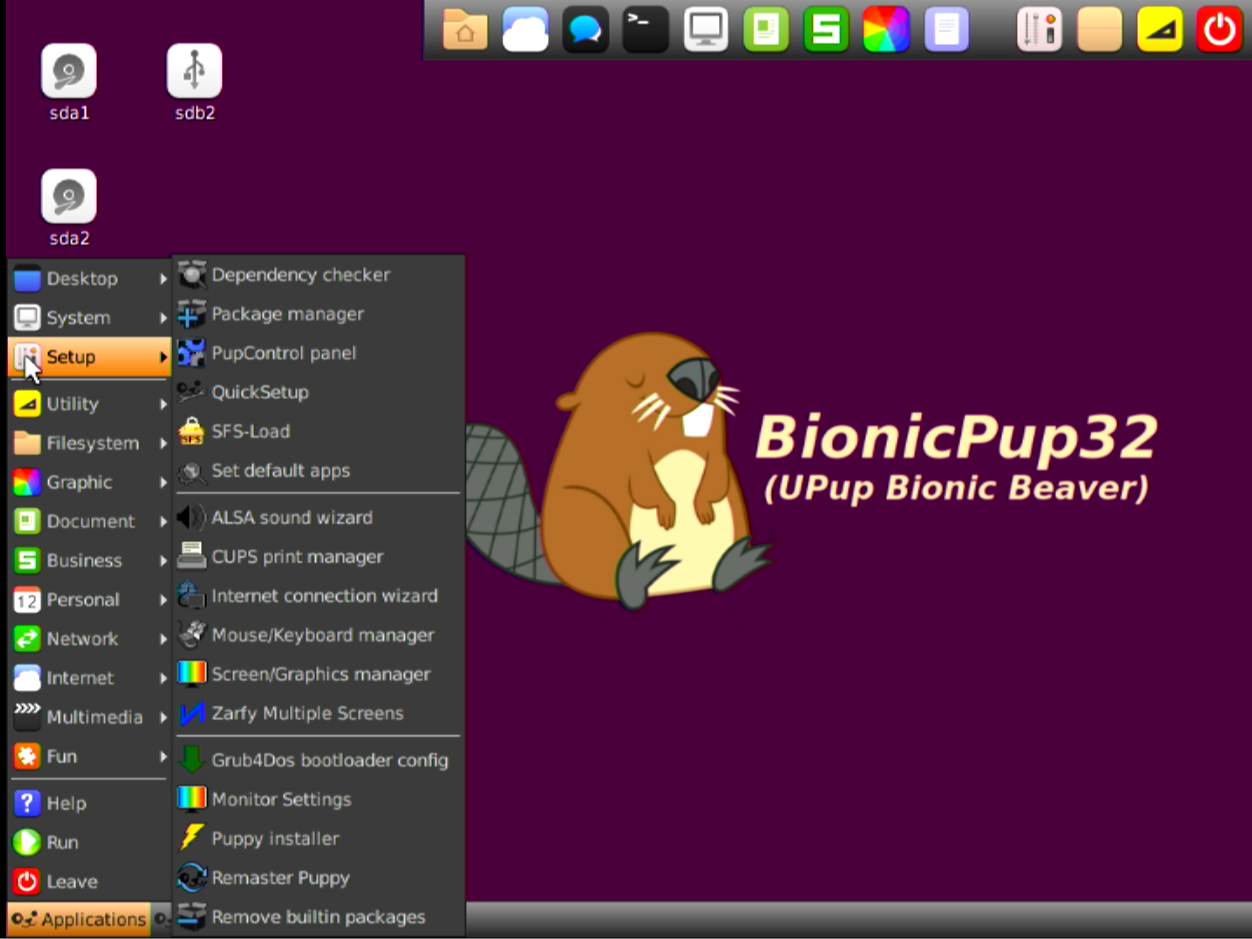Start Remaster Puppy
Screen dimensions: 1252x939
[280, 878]
